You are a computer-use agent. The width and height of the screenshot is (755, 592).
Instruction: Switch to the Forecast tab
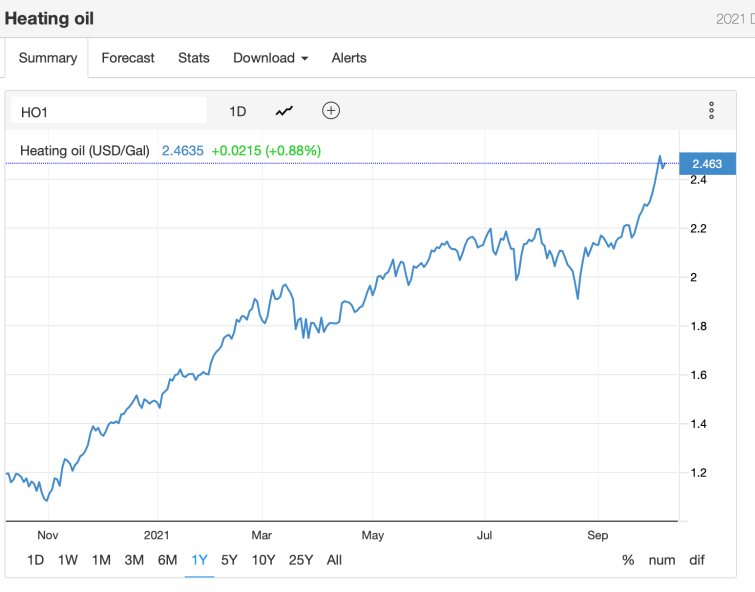[128, 58]
